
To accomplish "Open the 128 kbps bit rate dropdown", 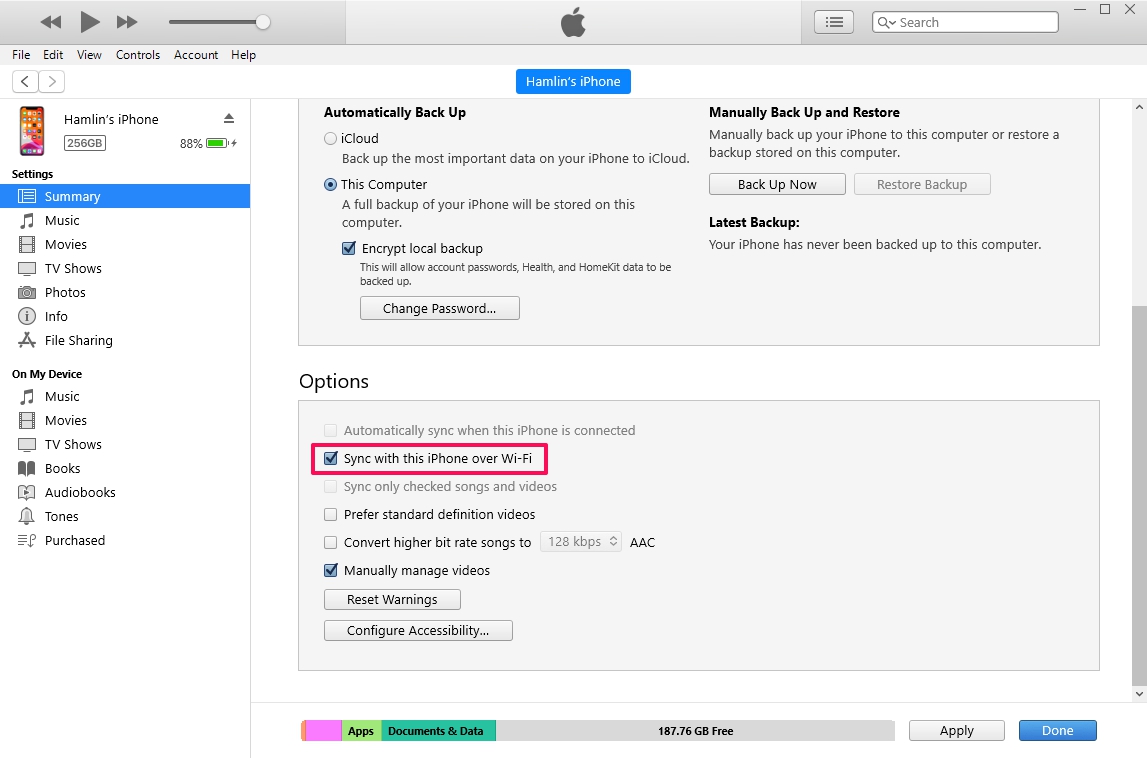I will click(581, 542).
